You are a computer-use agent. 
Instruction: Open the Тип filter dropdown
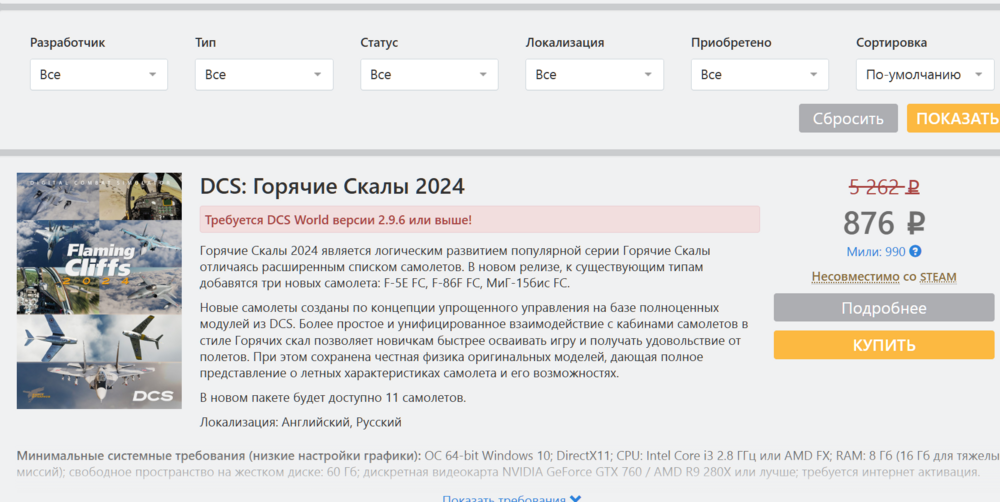point(264,75)
